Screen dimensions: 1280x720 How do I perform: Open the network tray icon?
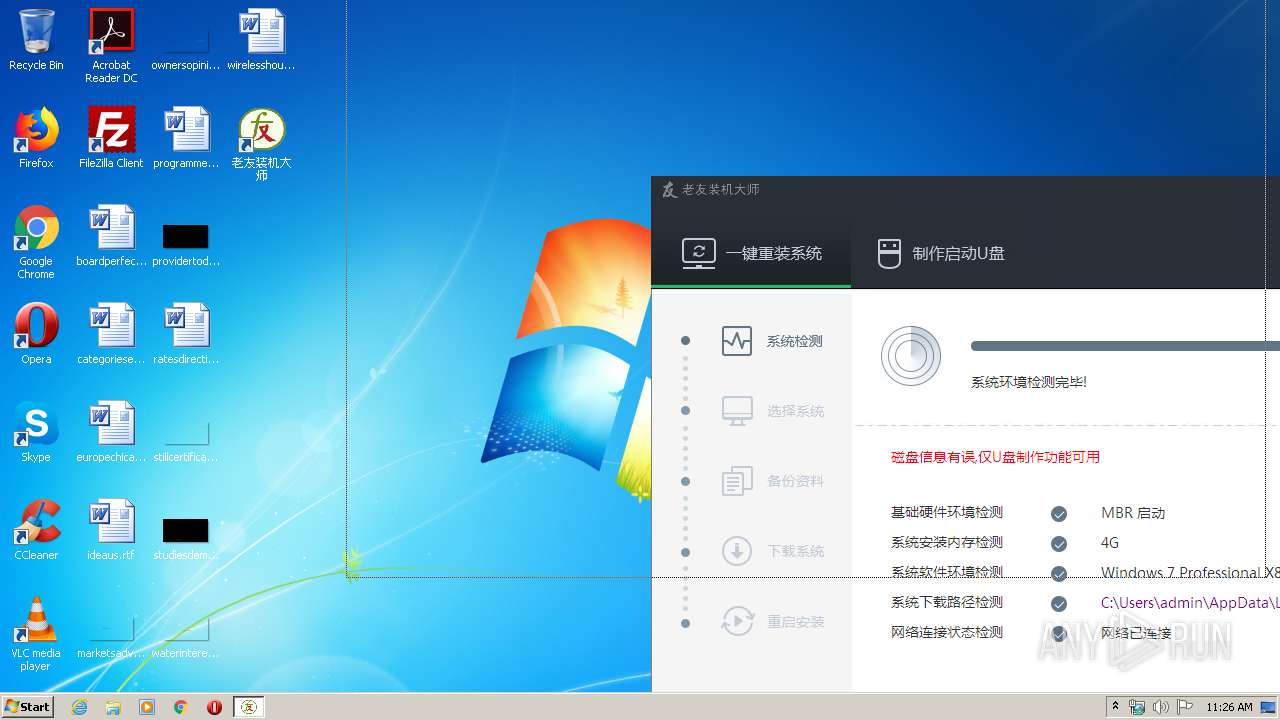coord(1137,707)
